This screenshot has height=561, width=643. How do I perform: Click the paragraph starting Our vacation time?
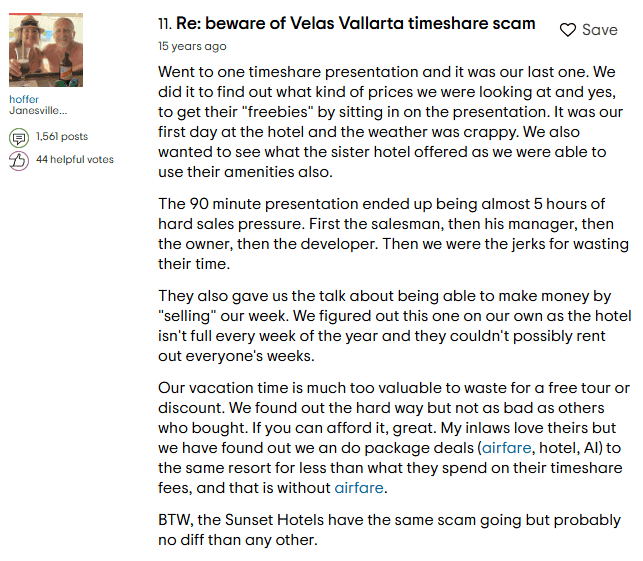[x=394, y=438]
